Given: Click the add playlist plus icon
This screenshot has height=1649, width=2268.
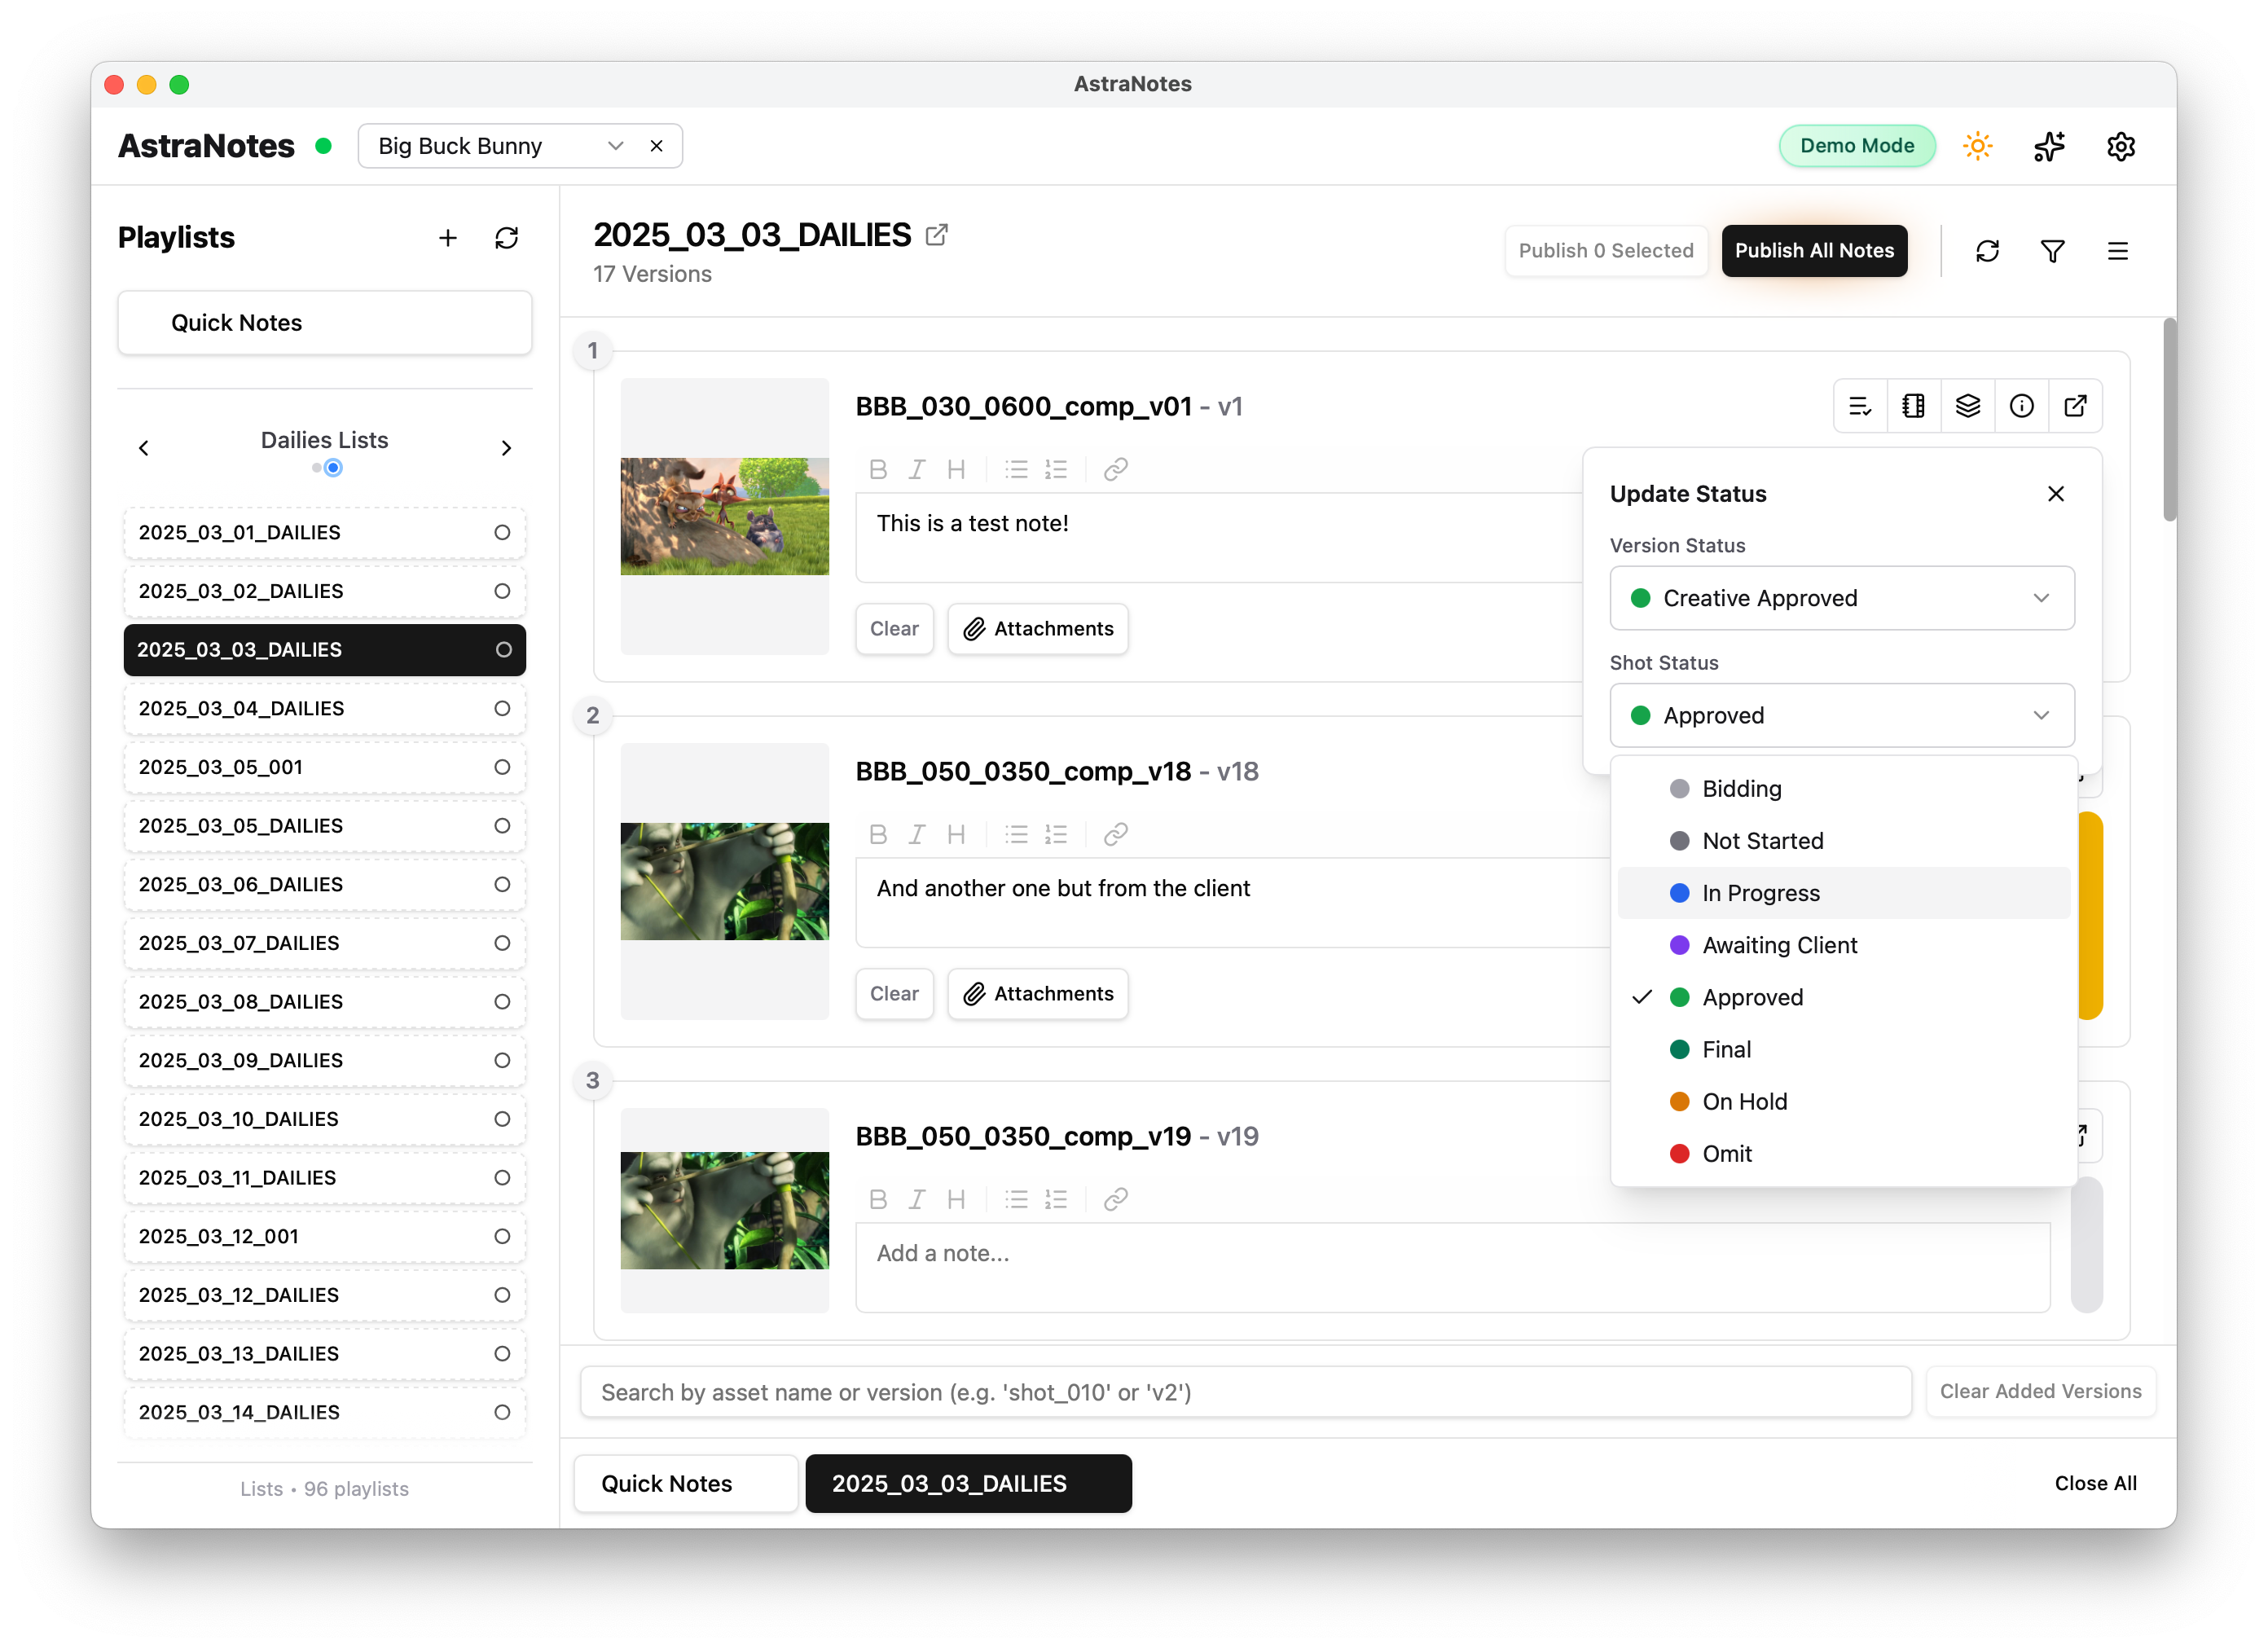Looking at the screenshot, I should tap(448, 238).
